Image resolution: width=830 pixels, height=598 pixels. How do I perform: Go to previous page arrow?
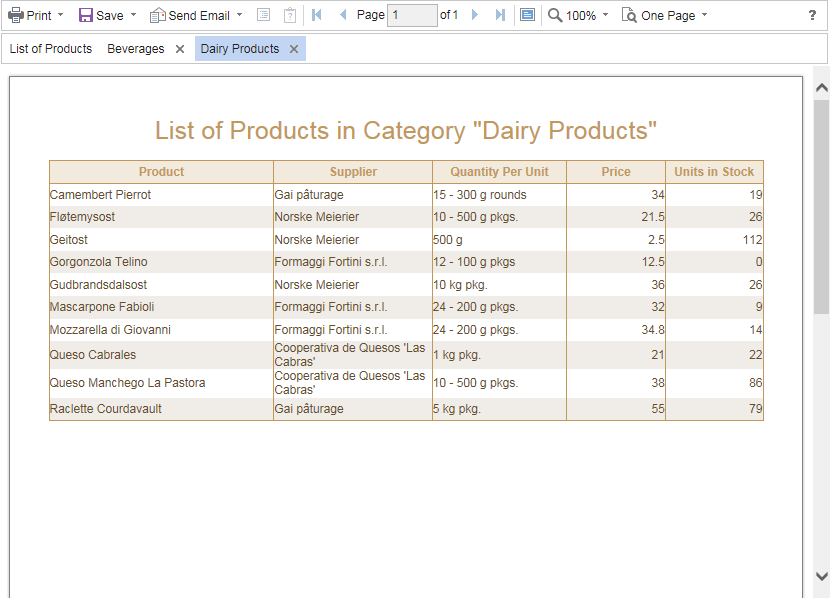343,15
